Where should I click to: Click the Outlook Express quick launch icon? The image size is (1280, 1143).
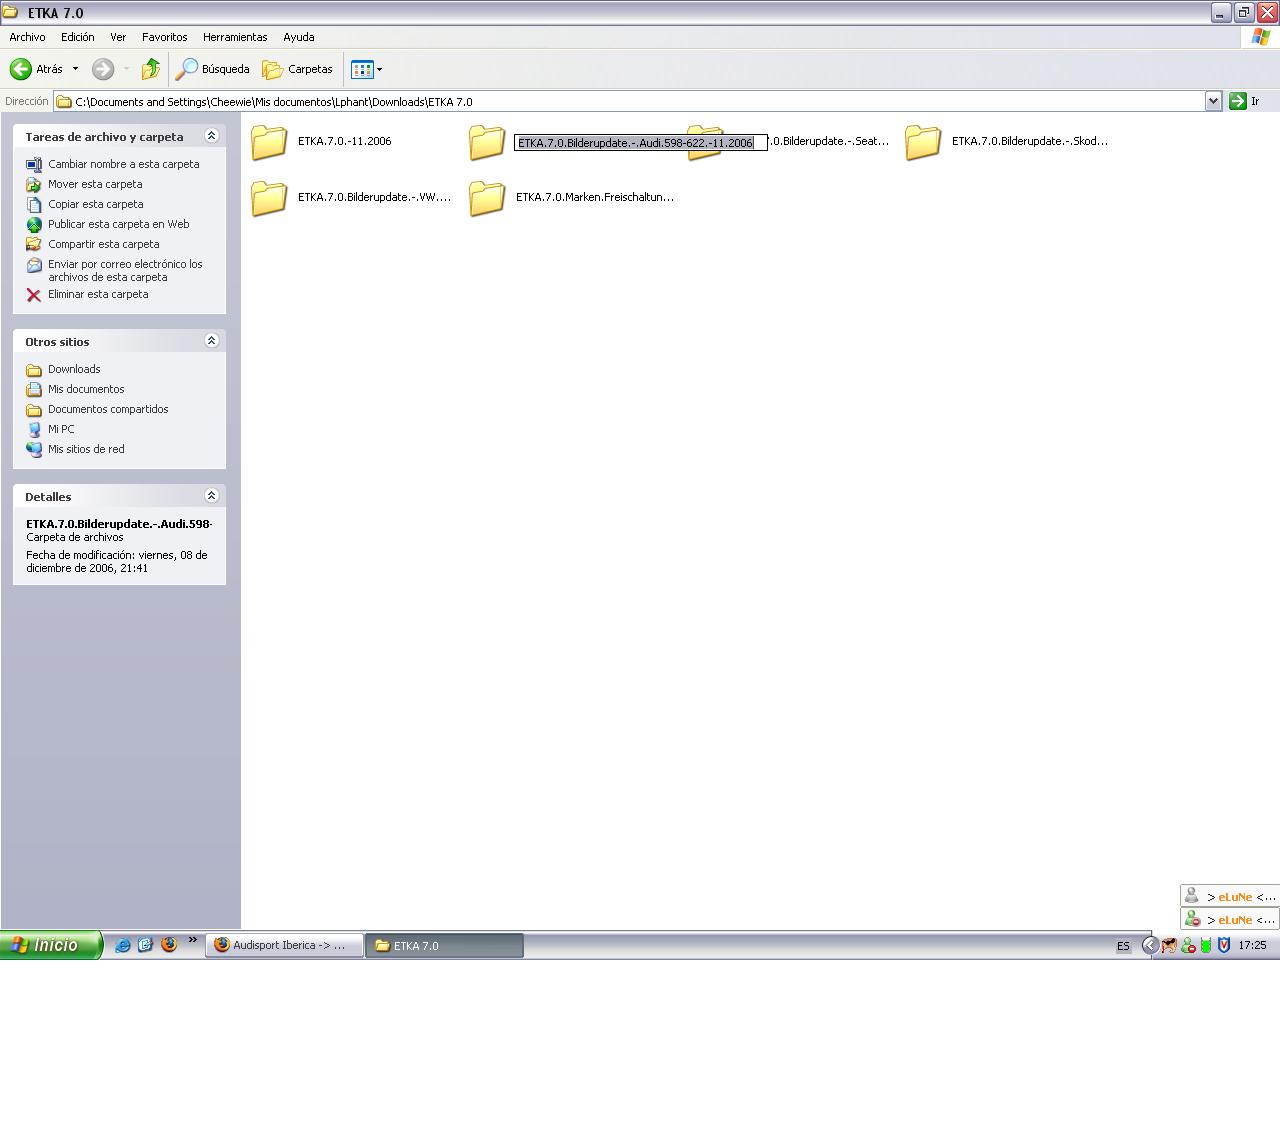click(x=145, y=944)
